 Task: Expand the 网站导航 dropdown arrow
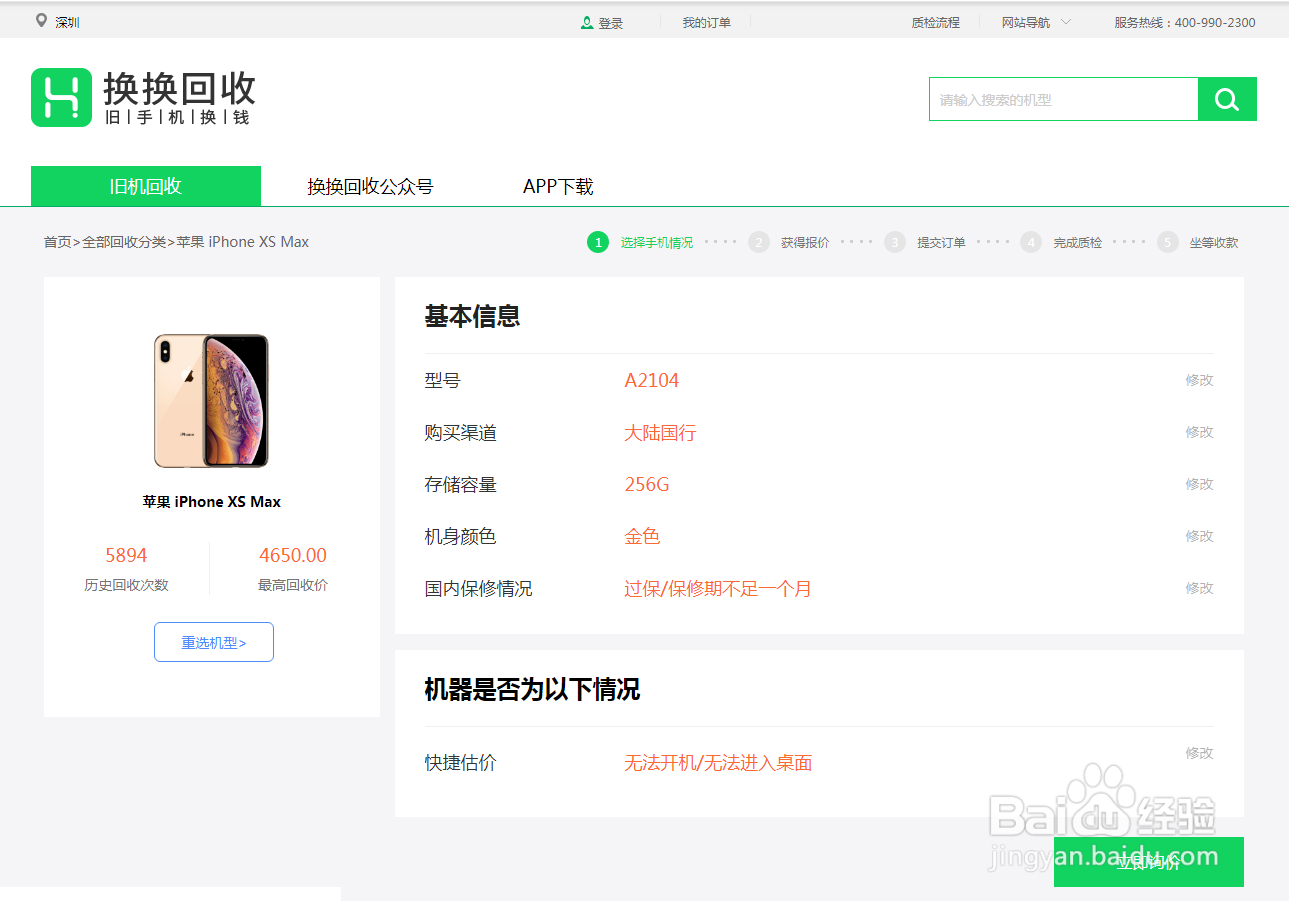(1066, 22)
